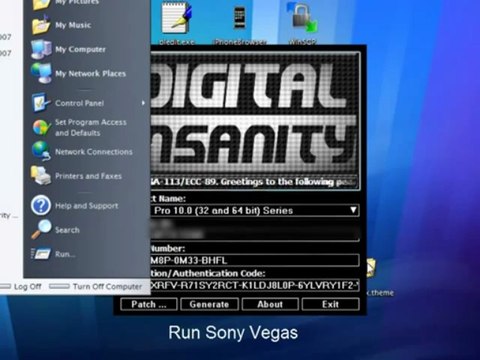Image resolution: width=480 pixels, height=360 pixels.
Task: Click the Generate button
Action: click(x=209, y=304)
